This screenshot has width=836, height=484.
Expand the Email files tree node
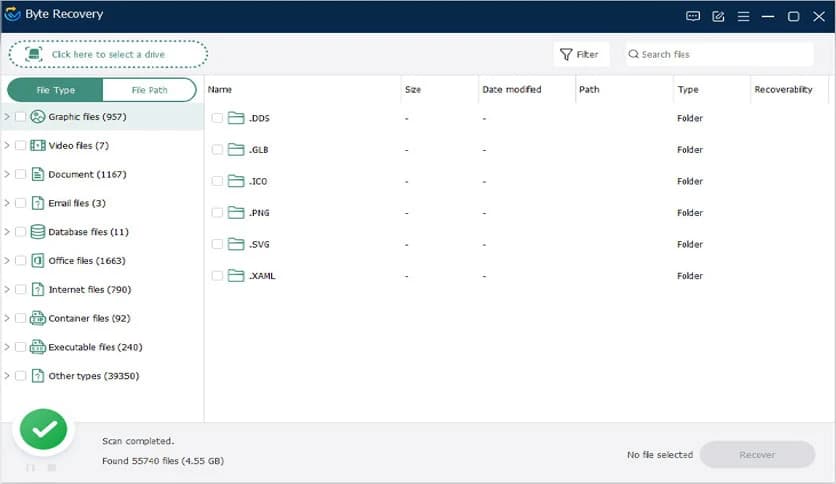coord(7,203)
